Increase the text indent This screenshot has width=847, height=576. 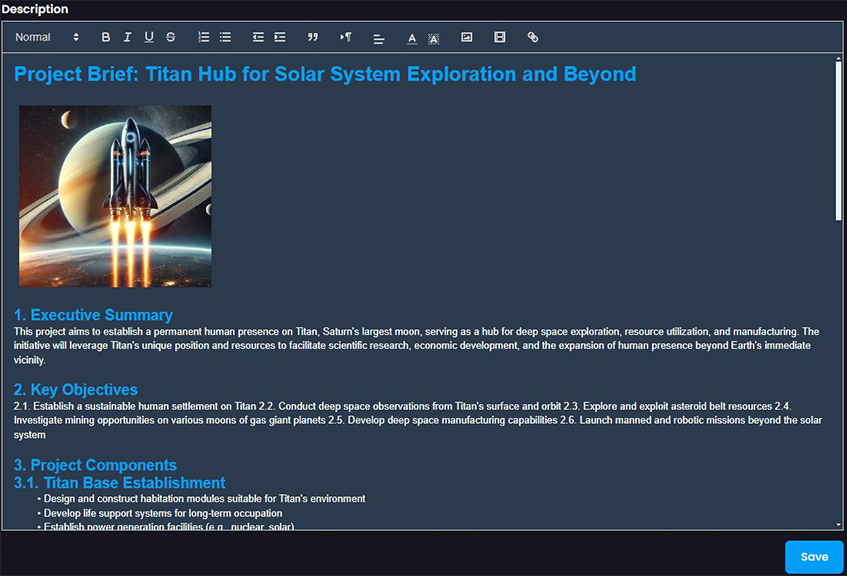point(280,37)
